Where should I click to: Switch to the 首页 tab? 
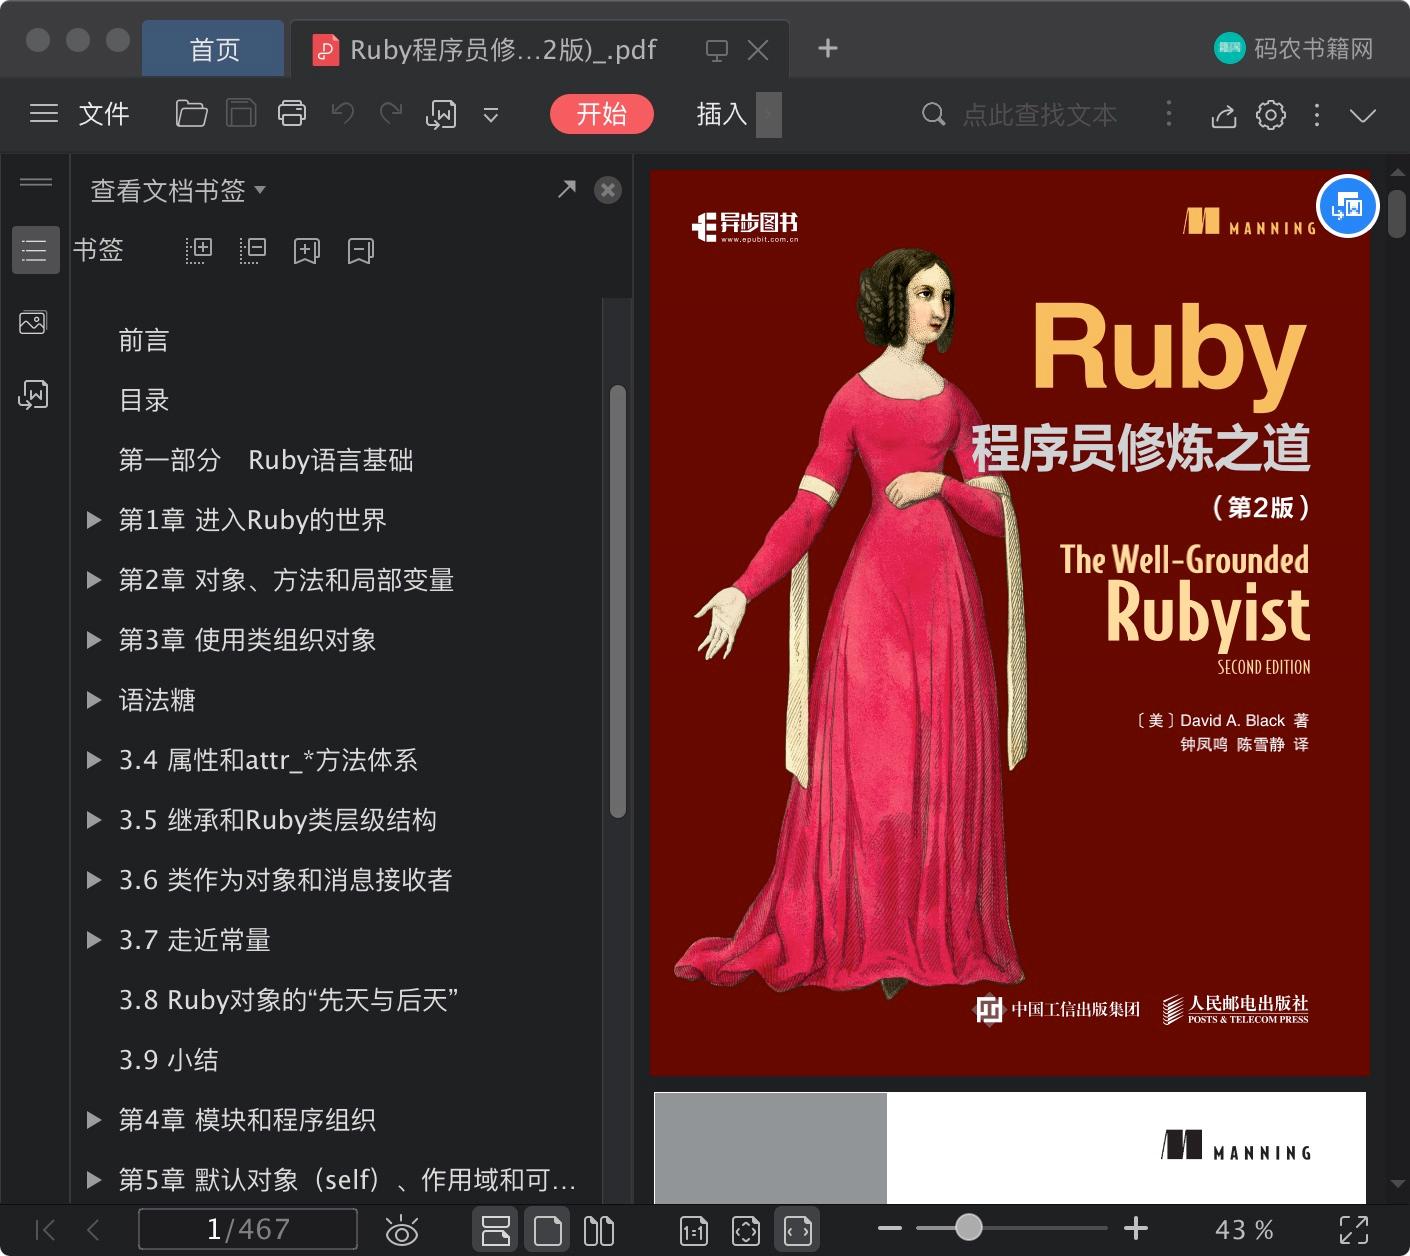pyautogui.click(x=214, y=49)
